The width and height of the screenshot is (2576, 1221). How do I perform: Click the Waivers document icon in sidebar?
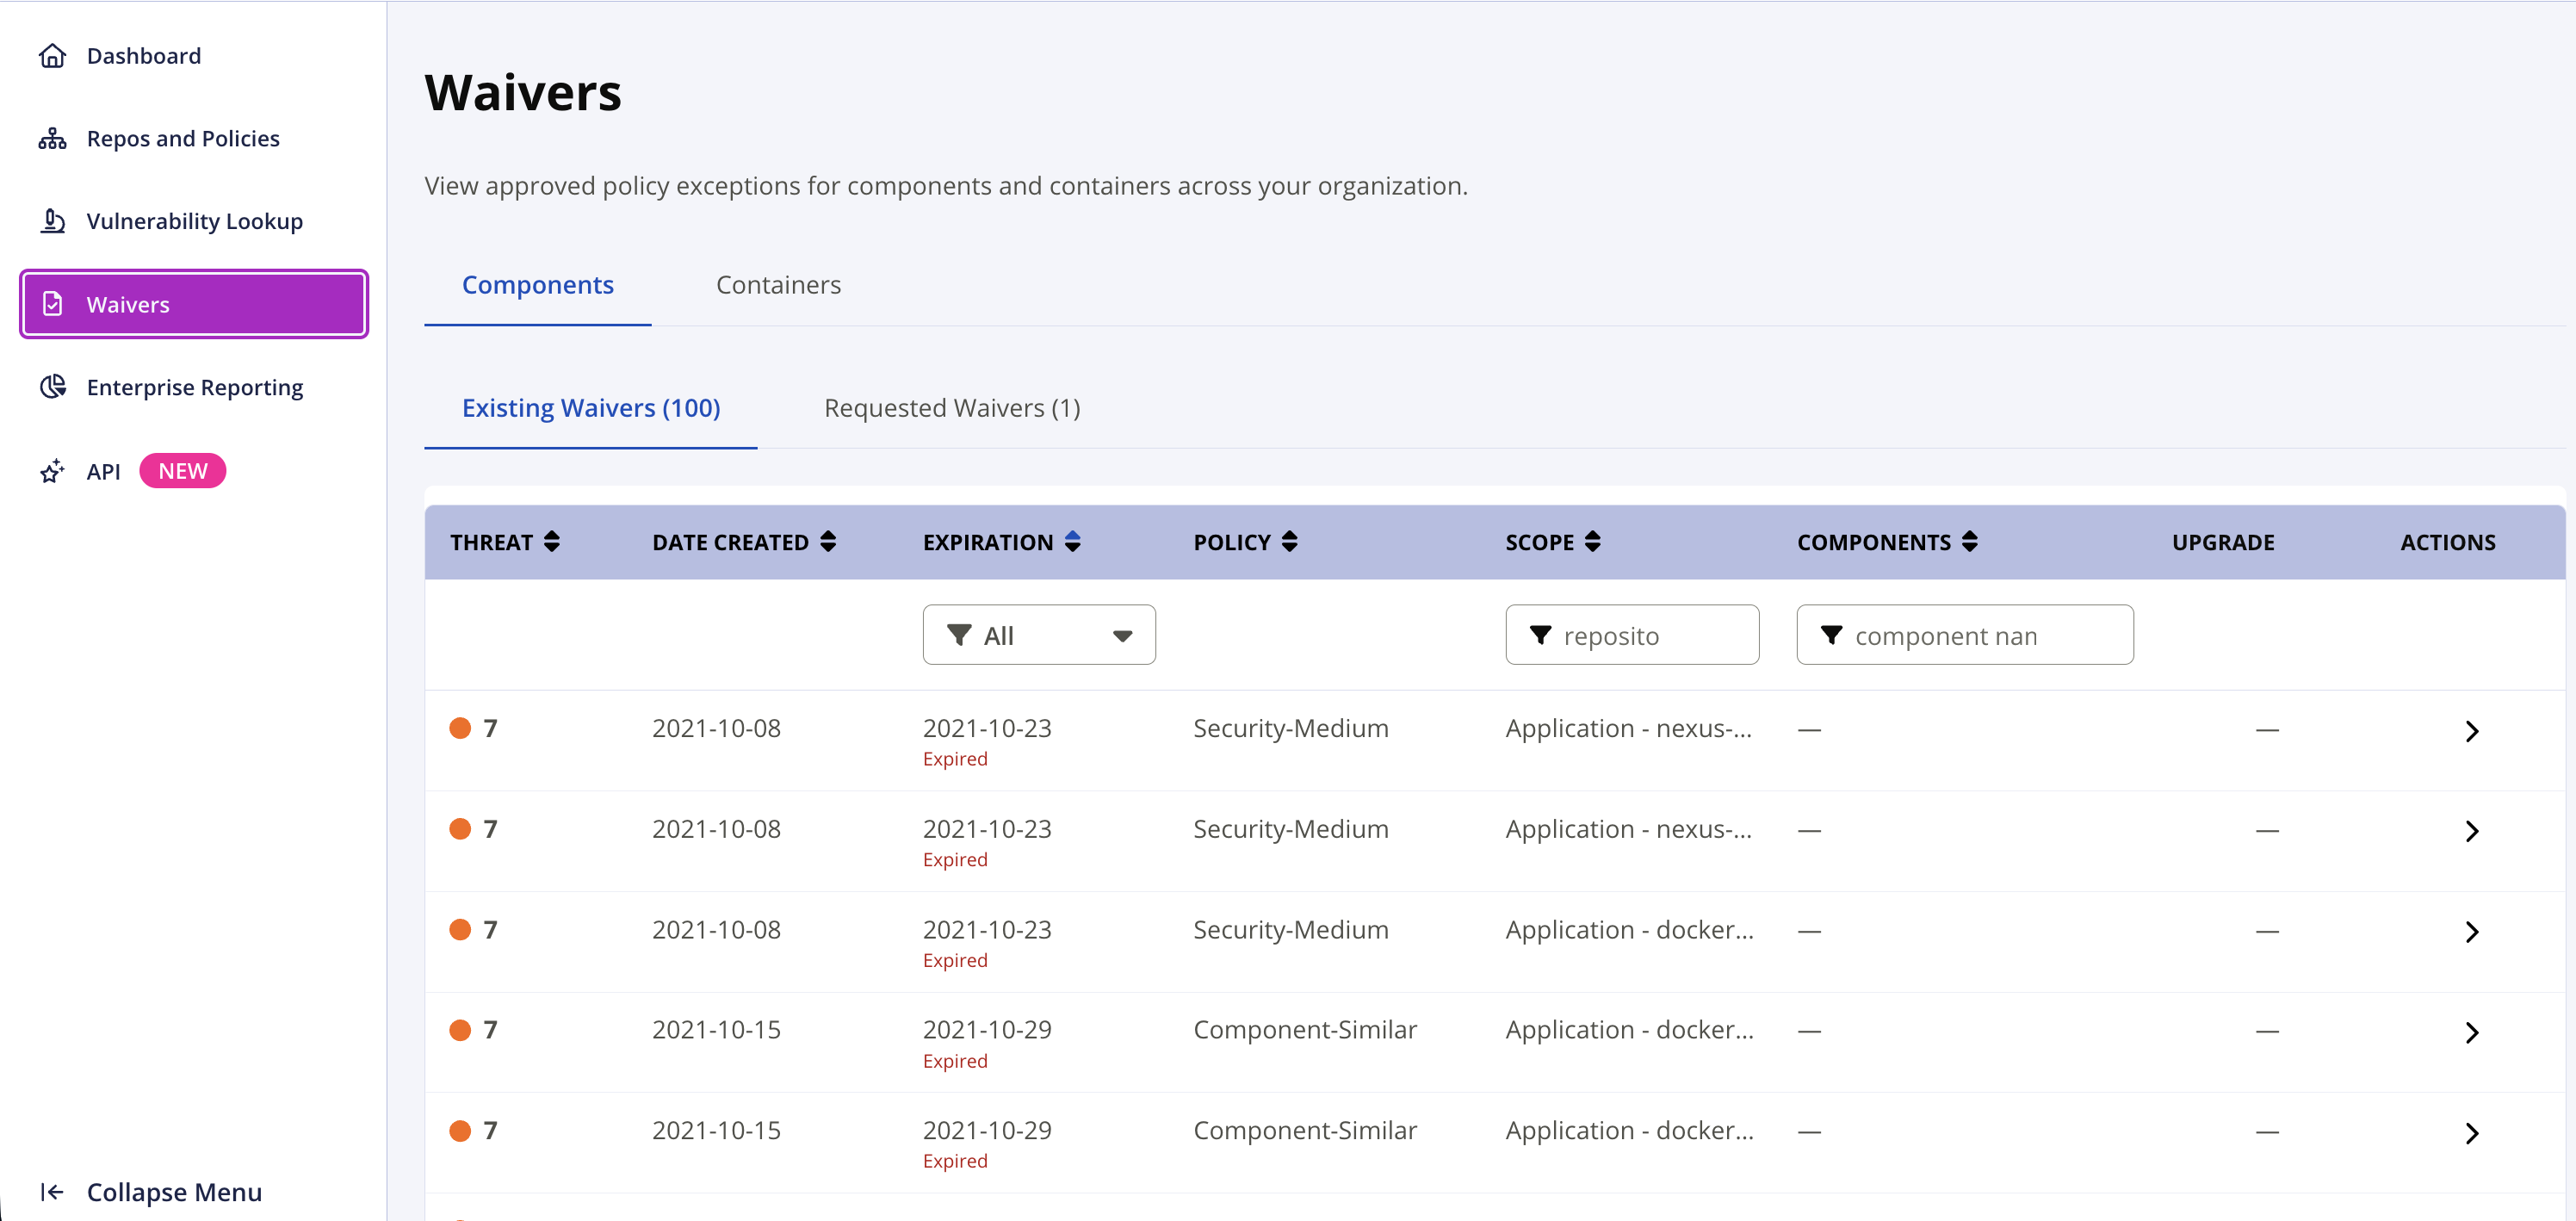click(52, 304)
